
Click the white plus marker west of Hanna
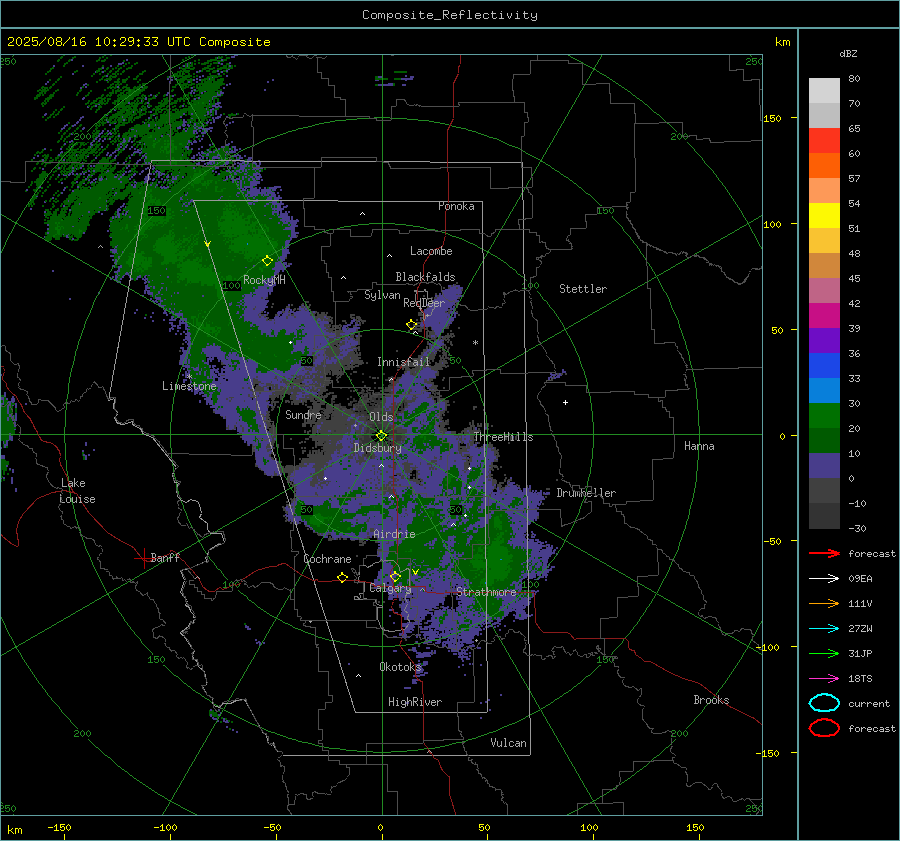[x=565, y=402]
